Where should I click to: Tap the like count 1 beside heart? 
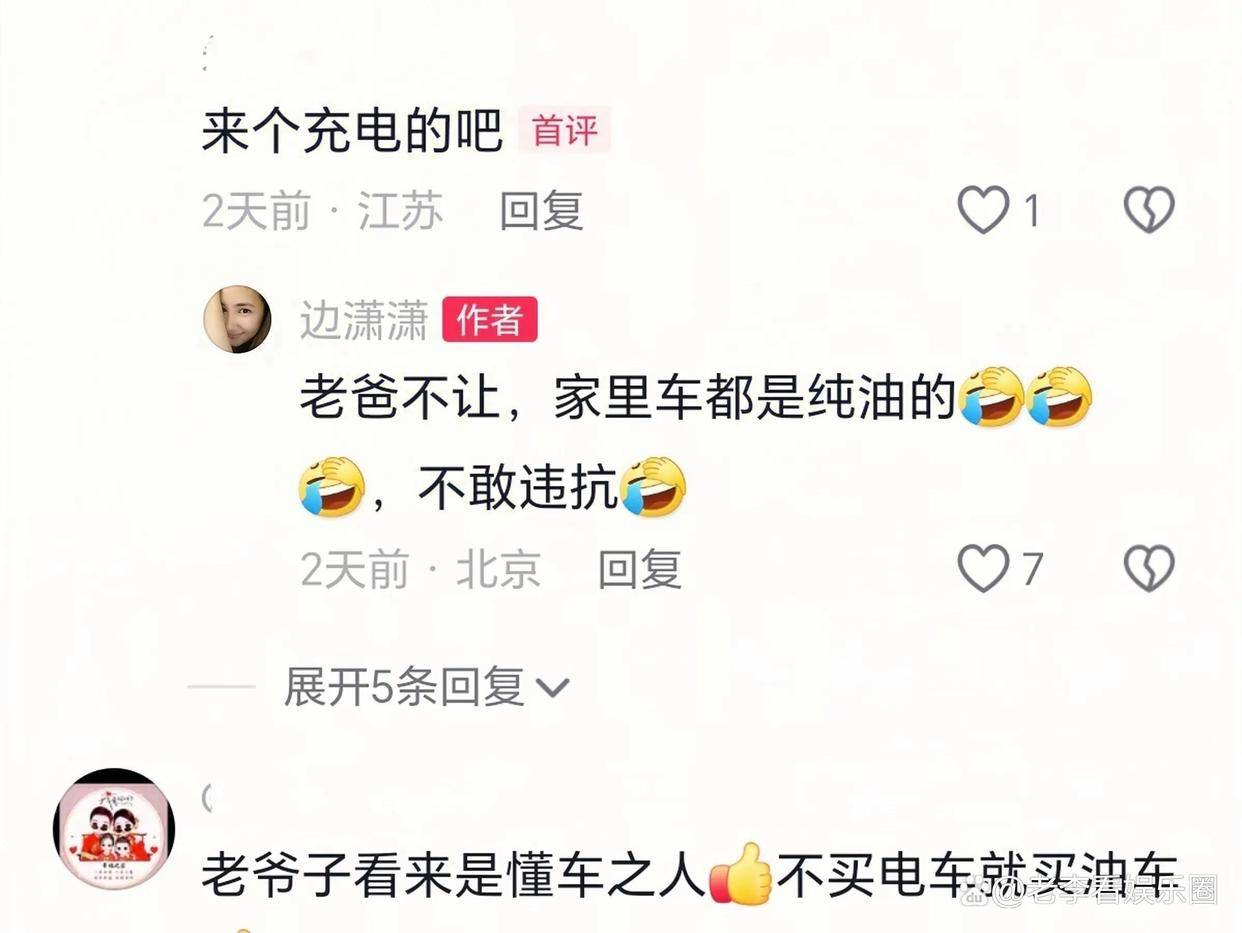[x=1031, y=211]
